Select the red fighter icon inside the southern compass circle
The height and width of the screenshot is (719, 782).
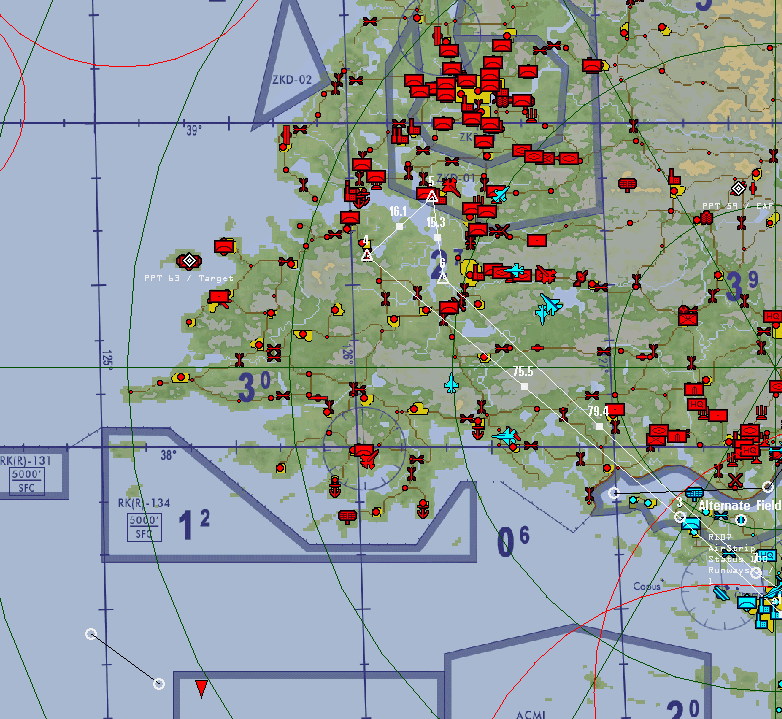(x=370, y=458)
